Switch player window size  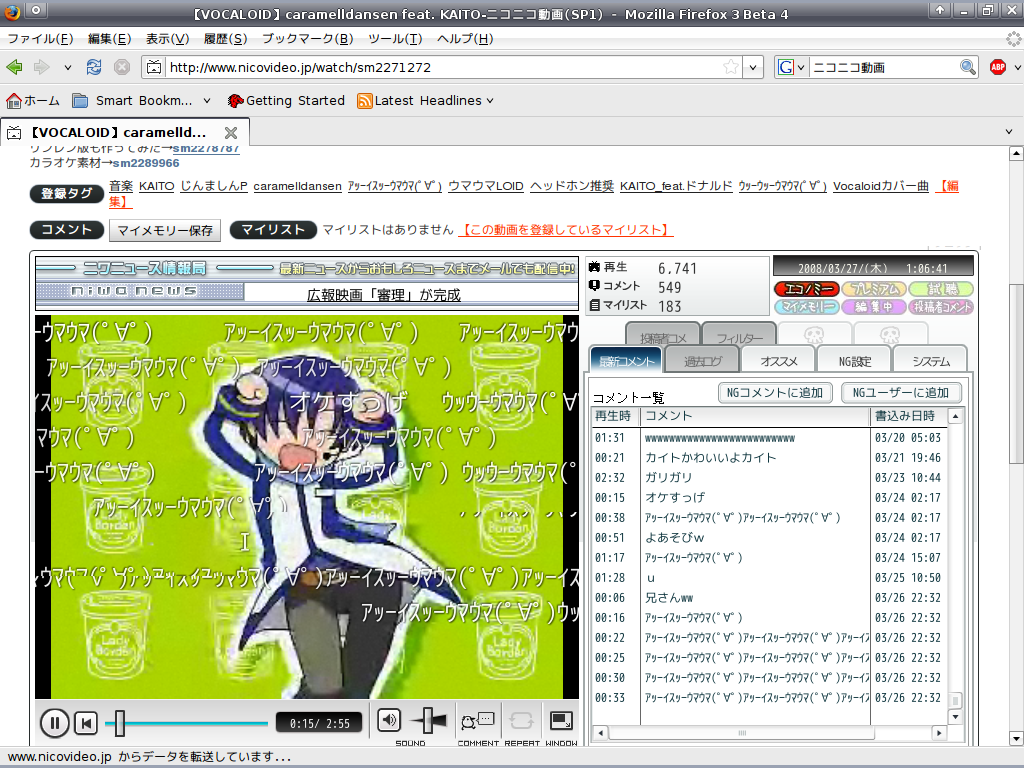(x=561, y=721)
